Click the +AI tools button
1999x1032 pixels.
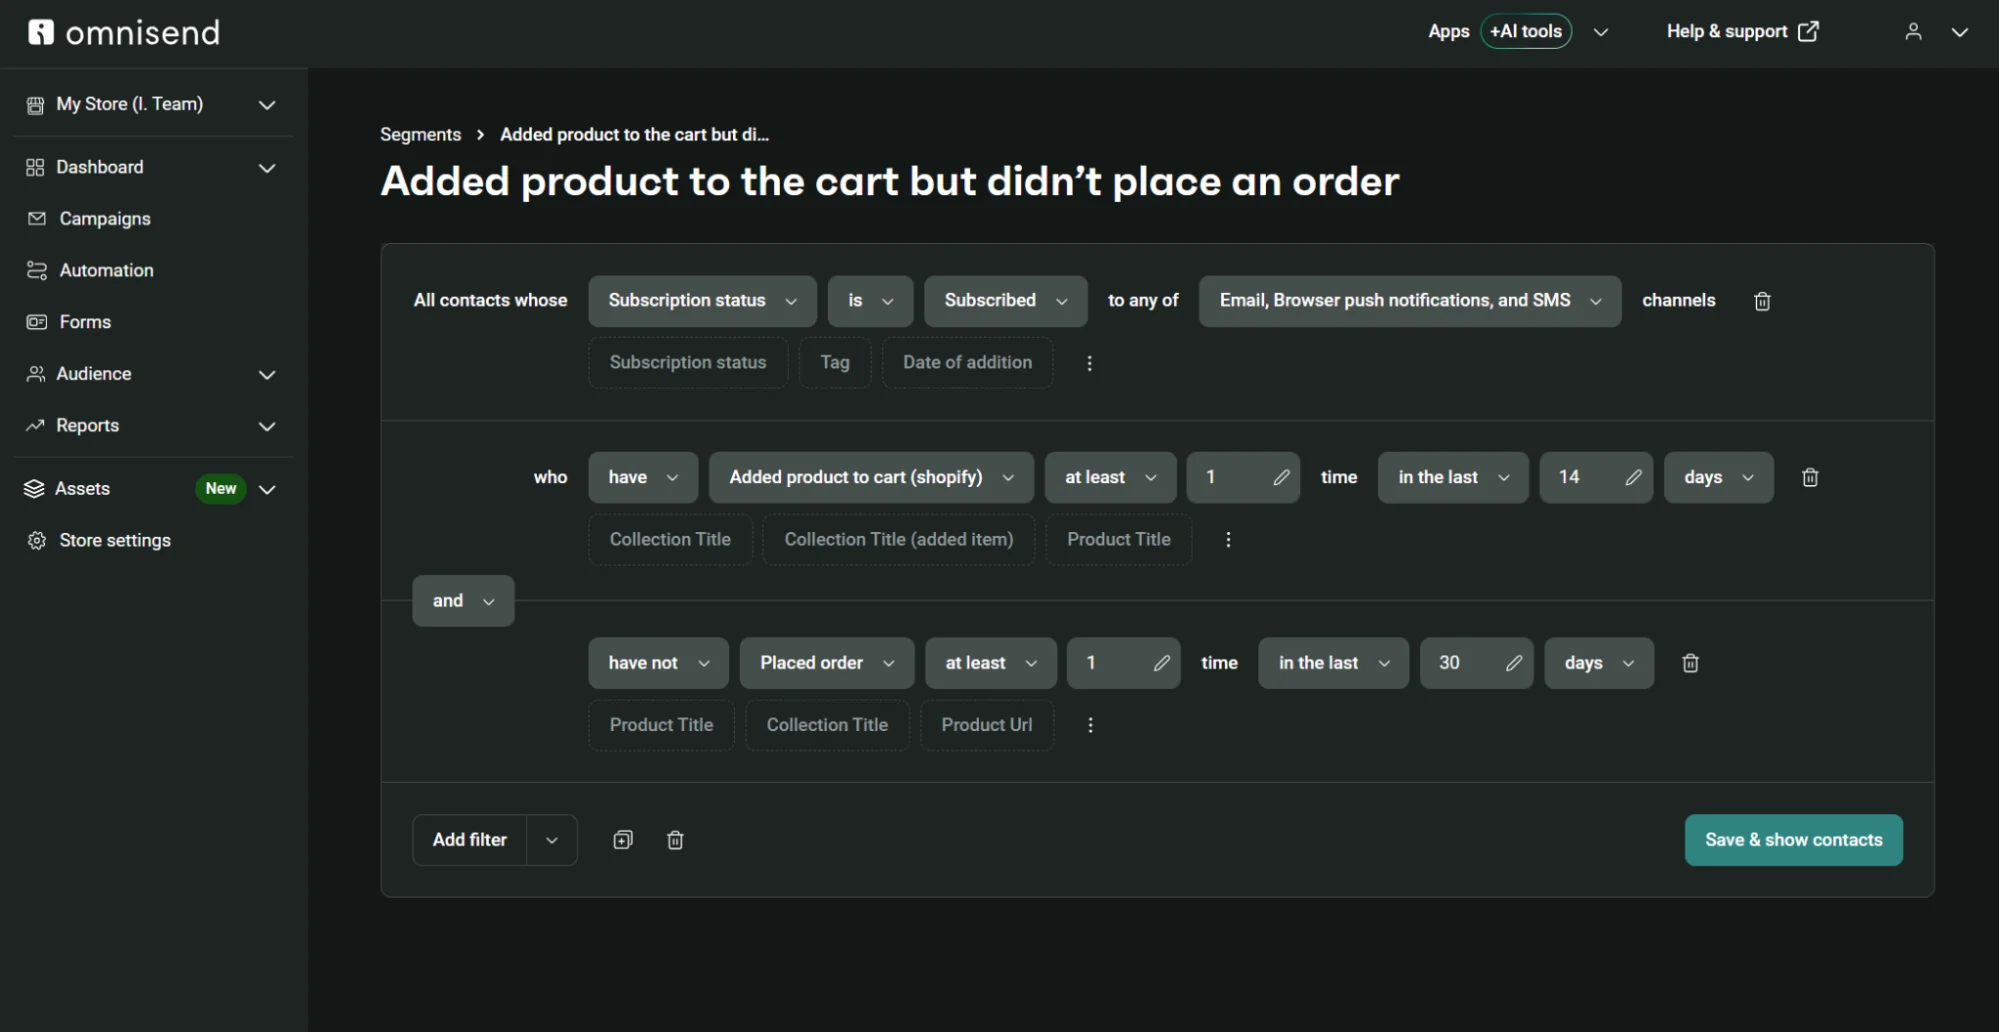coord(1526,32)
